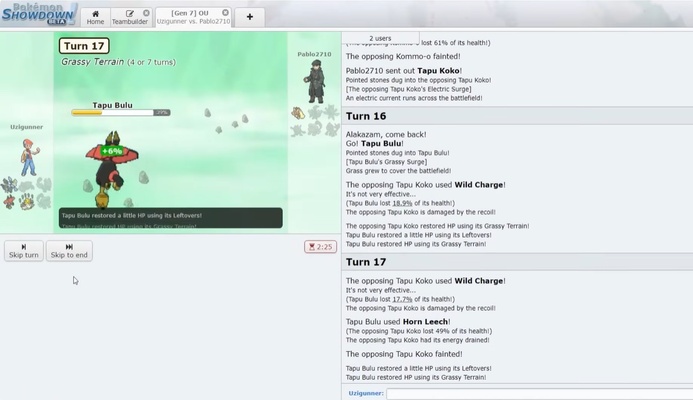
Task: Click the opponent's first team icon
Action: [x=298, y=113]
